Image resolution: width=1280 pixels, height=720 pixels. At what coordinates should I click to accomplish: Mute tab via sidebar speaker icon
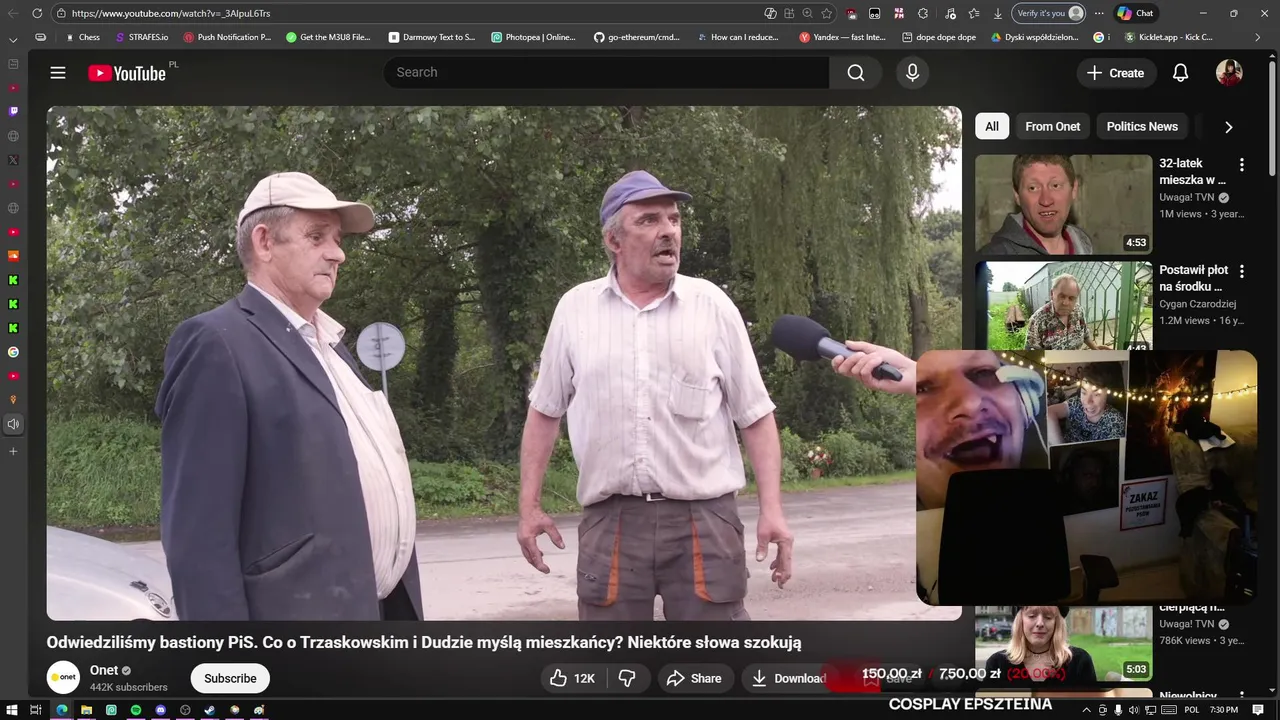coord(13,424)
